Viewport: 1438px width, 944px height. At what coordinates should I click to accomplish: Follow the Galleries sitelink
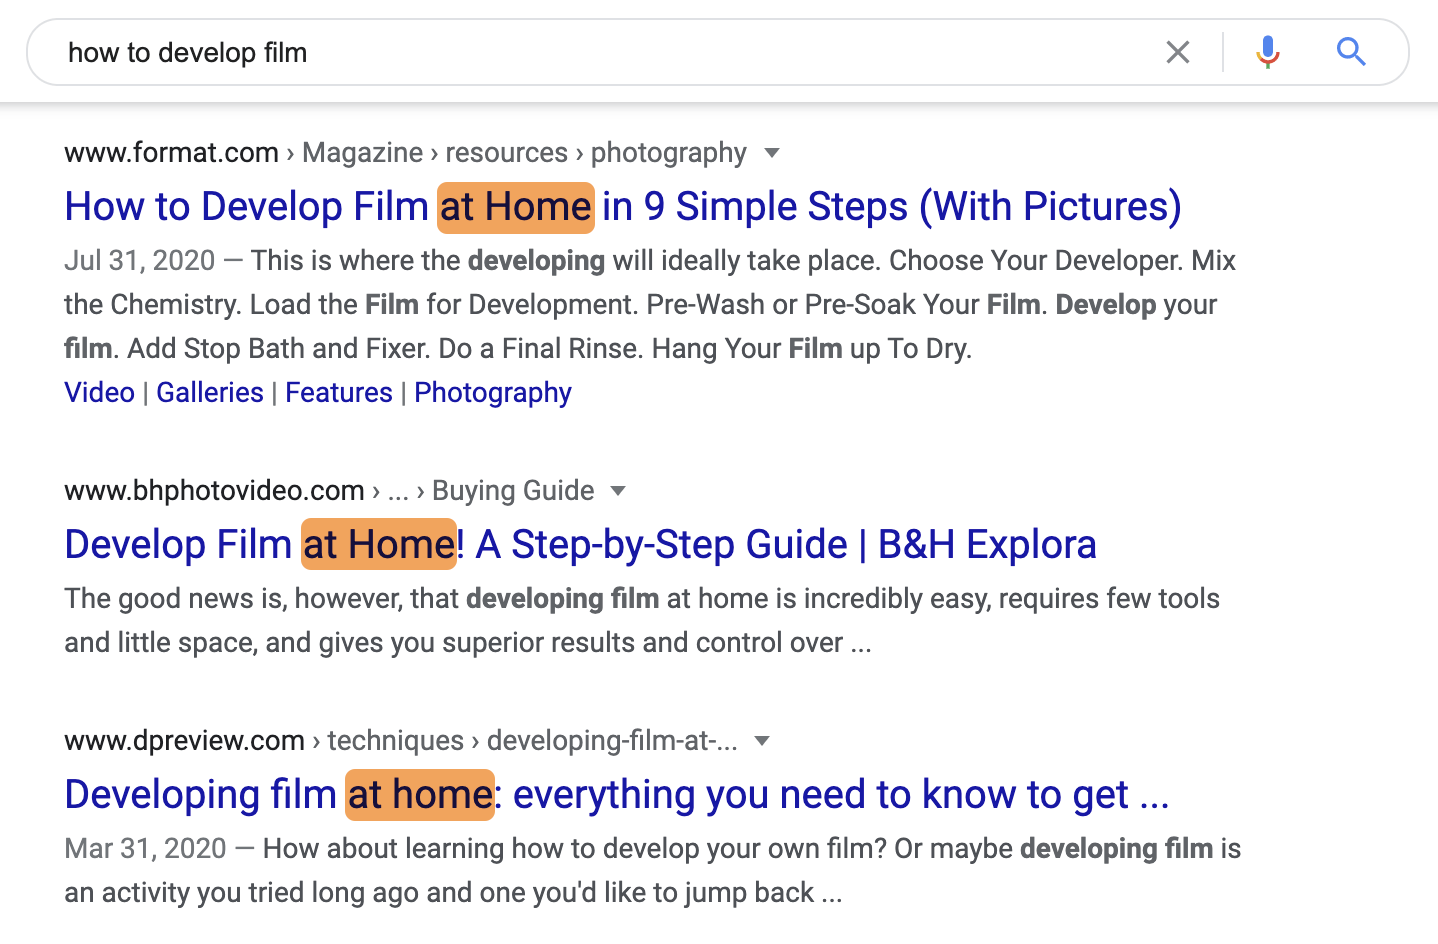[210, 393]
